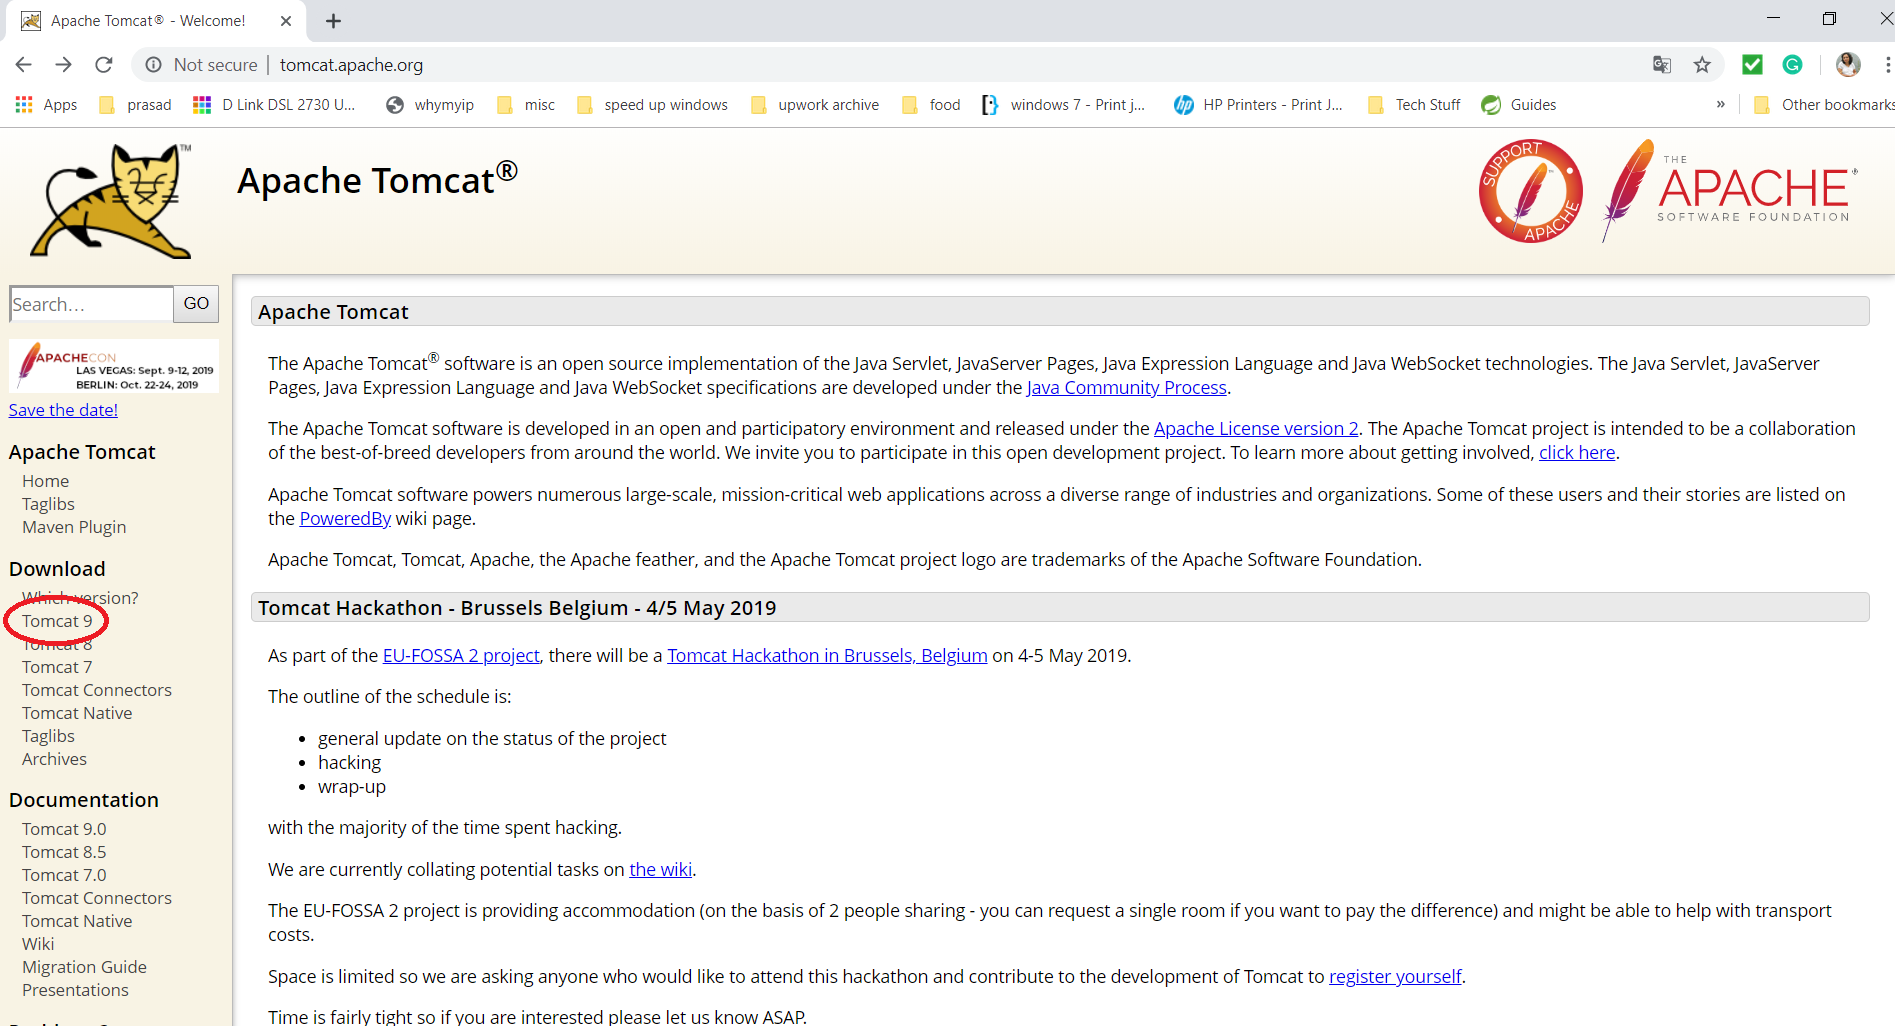The height and width of the screenshot is (1026, 1895).
Task: Click the Apache Software Foundation feather logo
Action: click(x=1729, y=191)
